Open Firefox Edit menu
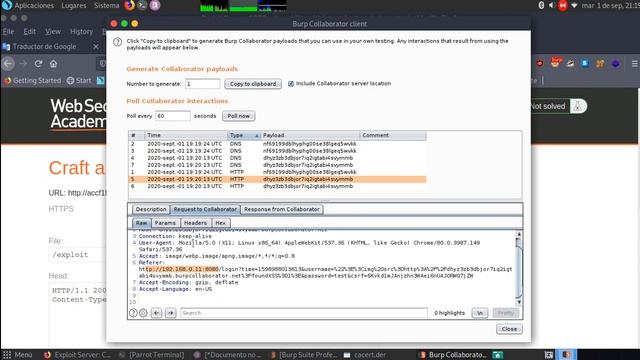The height and width of the screenshot is (360, 640). (x=29, y=31)
